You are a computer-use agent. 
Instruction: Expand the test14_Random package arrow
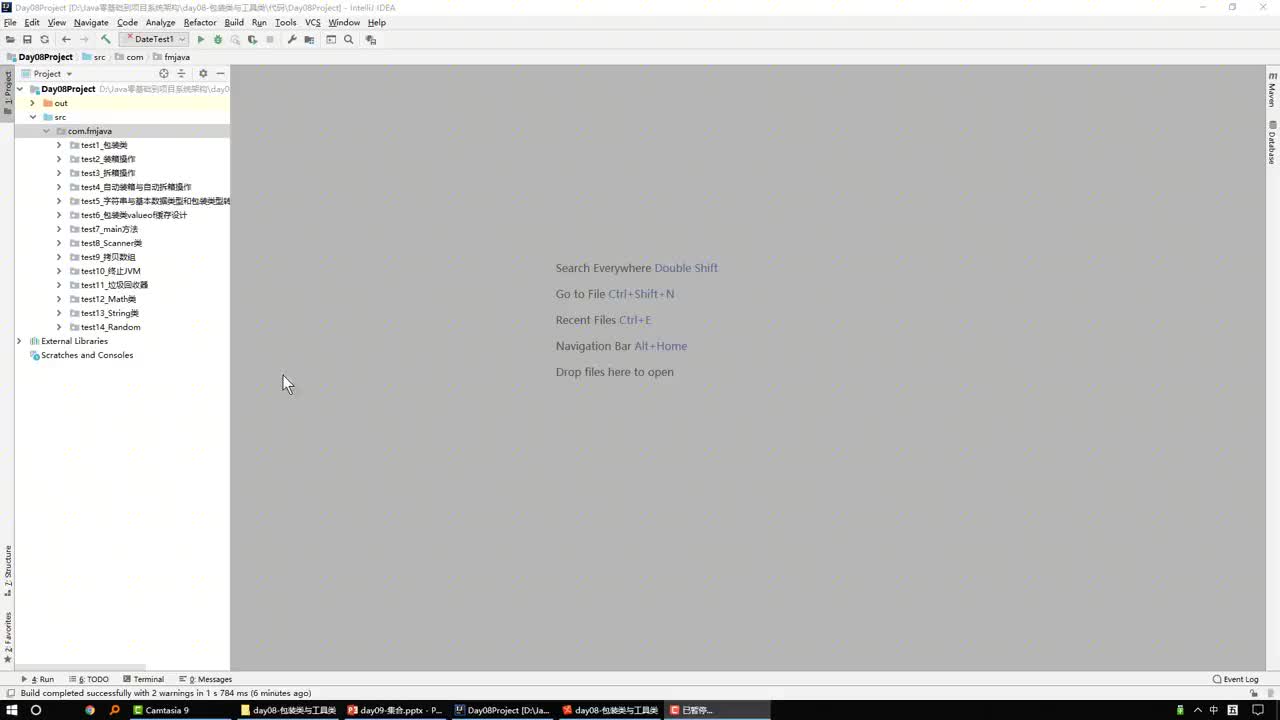pos(59,327)
